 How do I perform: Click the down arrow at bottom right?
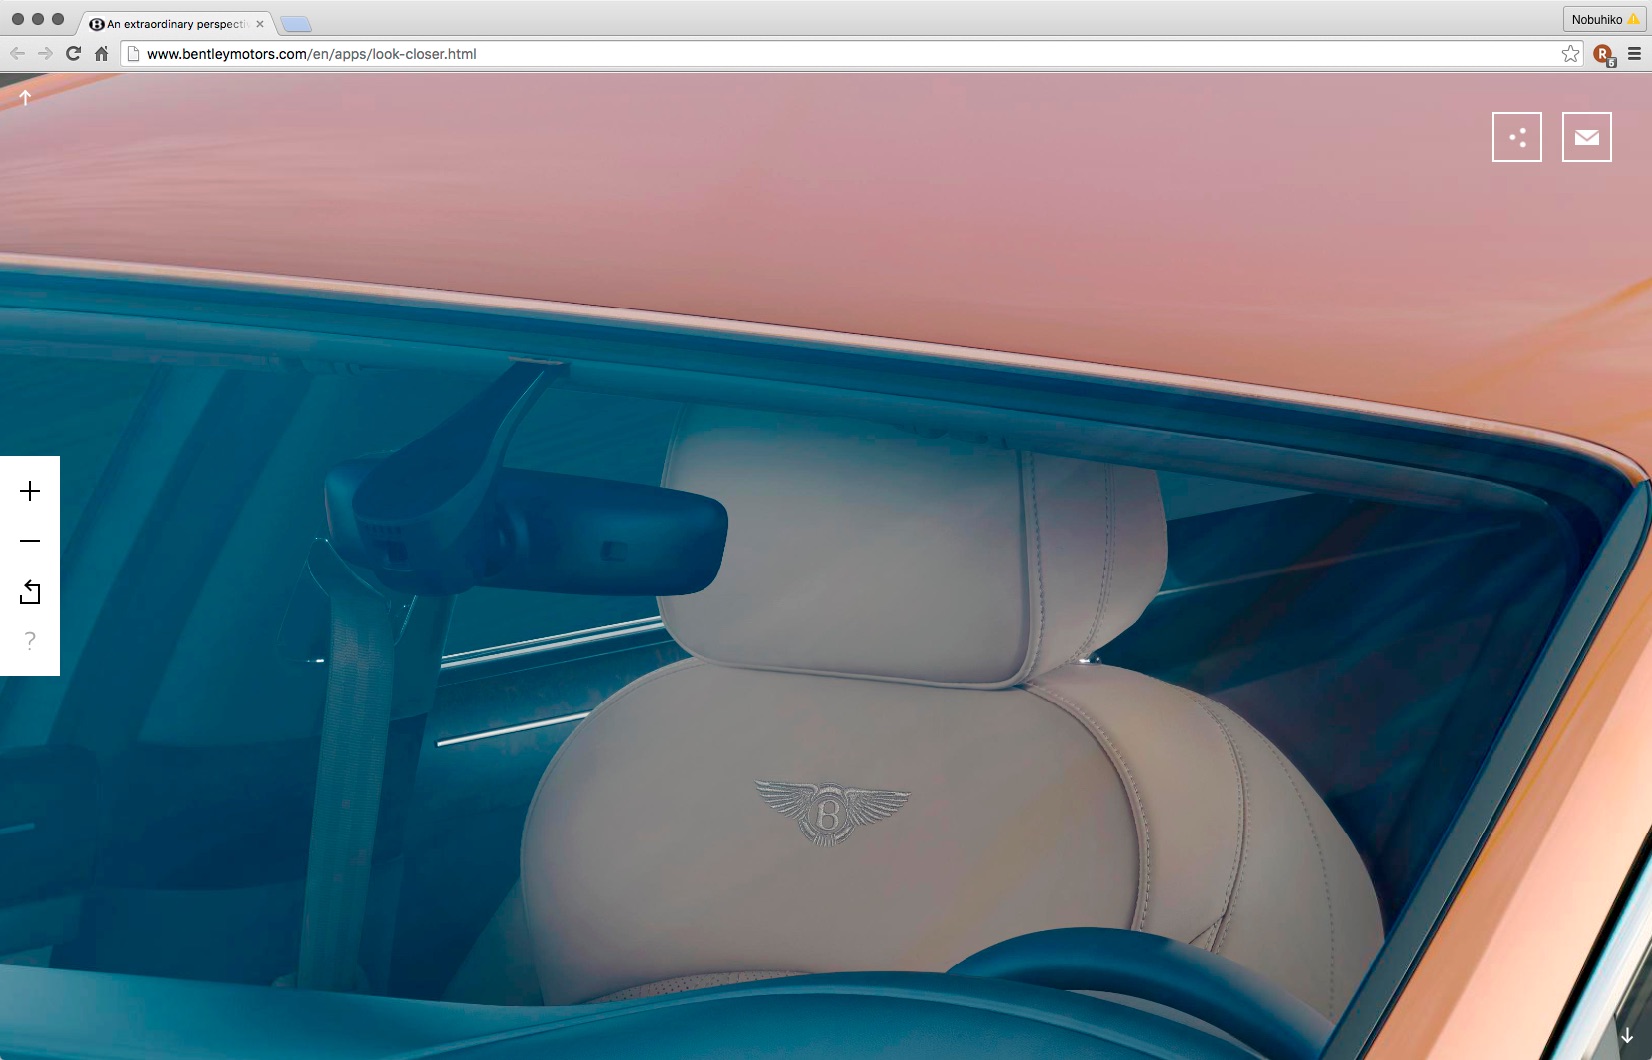tap(1627, 1036)
